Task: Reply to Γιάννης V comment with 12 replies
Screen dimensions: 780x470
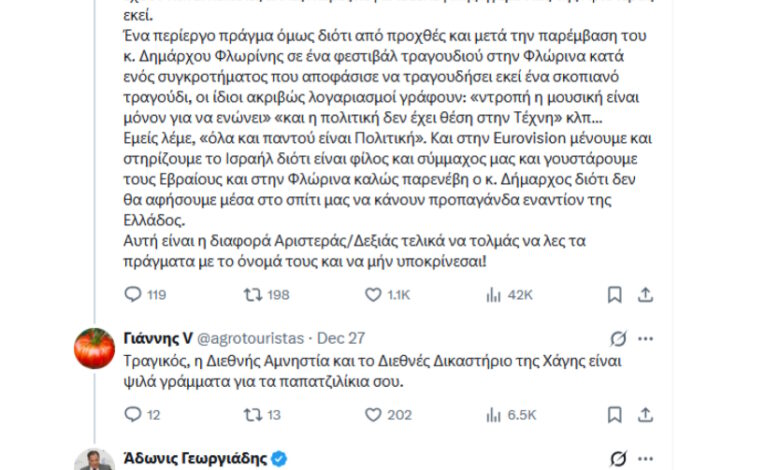Action: (x=133, y=414)
